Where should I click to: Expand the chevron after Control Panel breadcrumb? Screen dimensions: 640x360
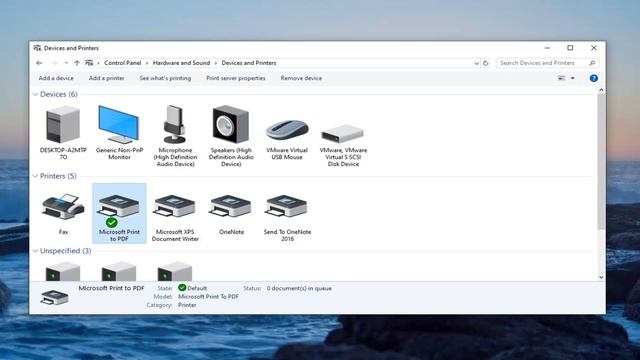coord(147,63)
